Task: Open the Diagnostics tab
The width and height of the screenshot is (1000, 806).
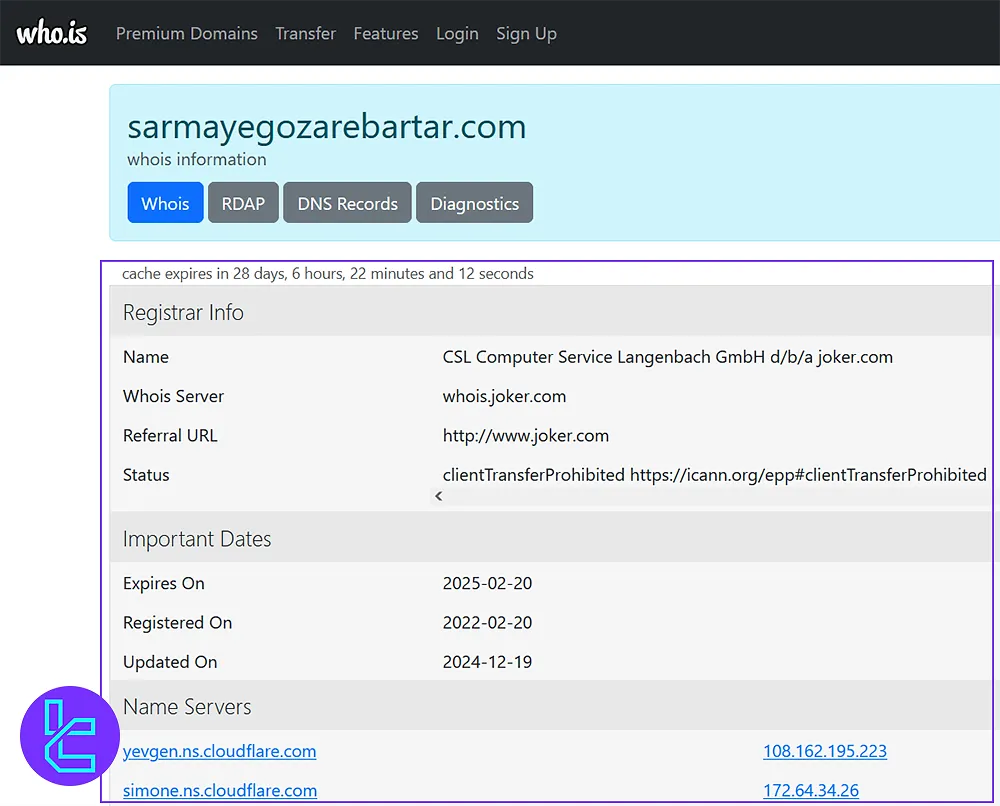Action: point(474,202)
